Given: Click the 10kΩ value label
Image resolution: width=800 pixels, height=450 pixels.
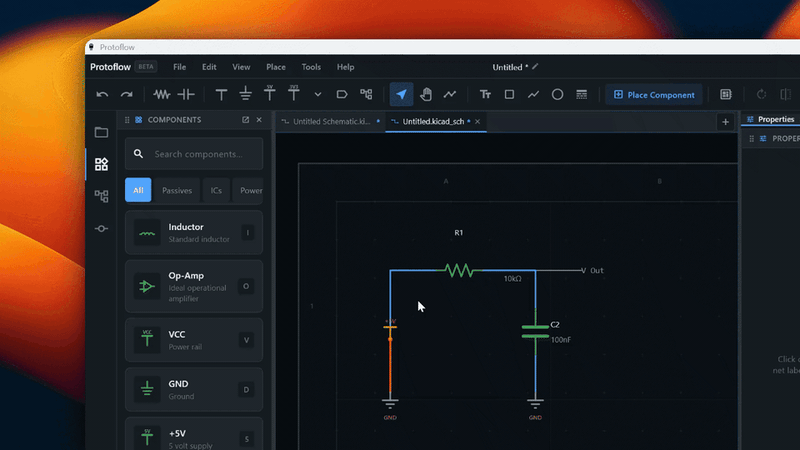Looking at the screenshot, I should (x=513, y=279).
